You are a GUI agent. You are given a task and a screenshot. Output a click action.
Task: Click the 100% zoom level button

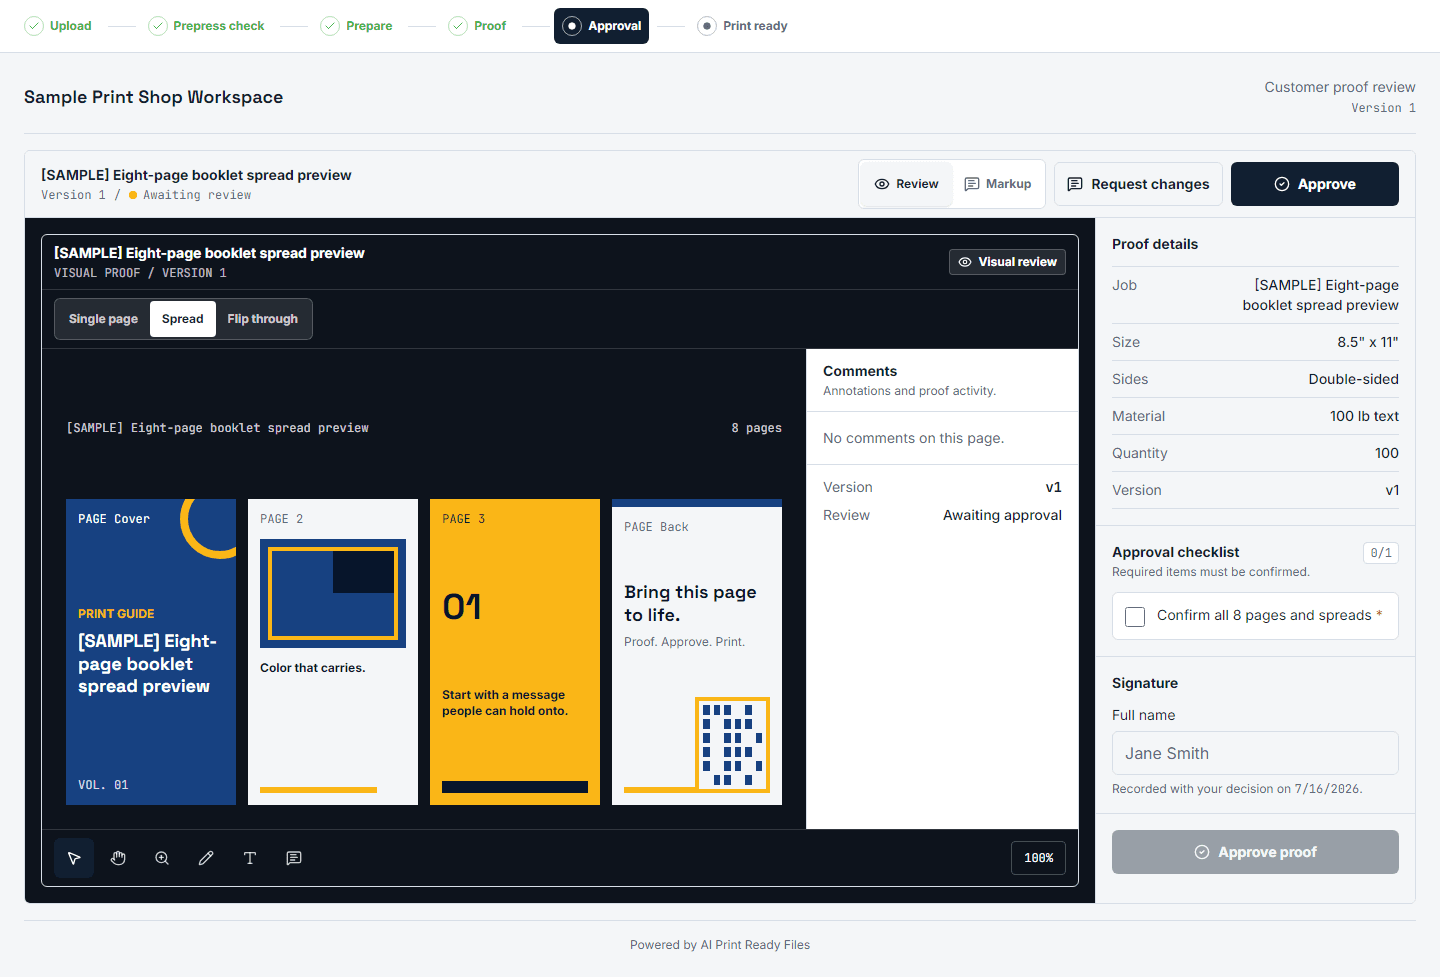pyautogui.click(x=1038, y=858)
